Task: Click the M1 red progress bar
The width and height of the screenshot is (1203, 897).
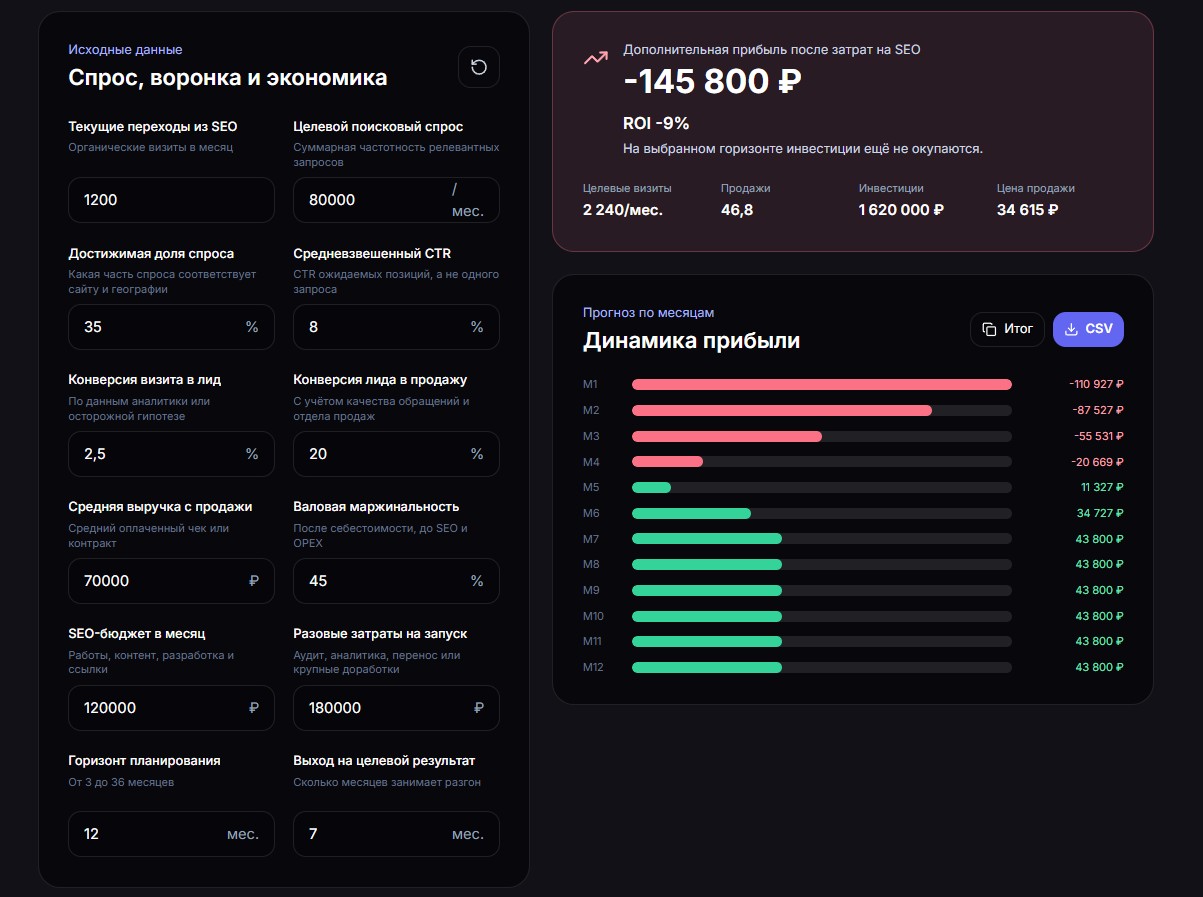Action: (822, 384)
